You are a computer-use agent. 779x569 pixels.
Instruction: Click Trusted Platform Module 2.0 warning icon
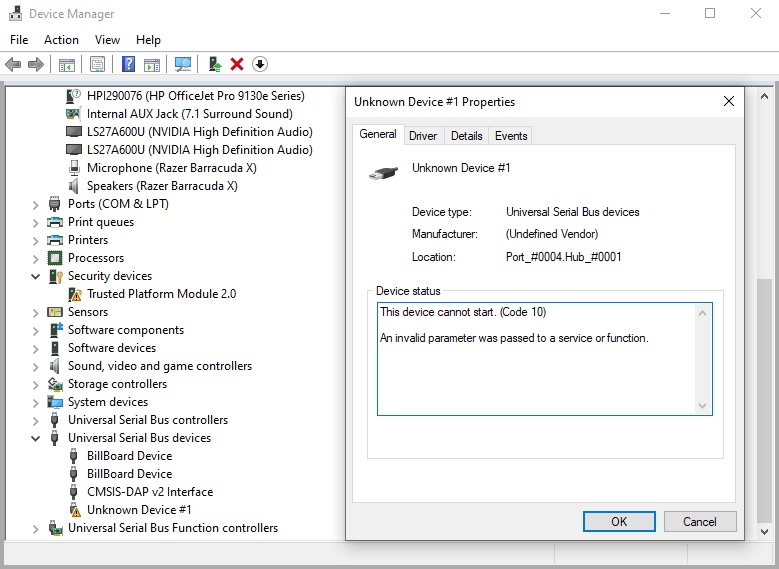click(x=75, y=294)
